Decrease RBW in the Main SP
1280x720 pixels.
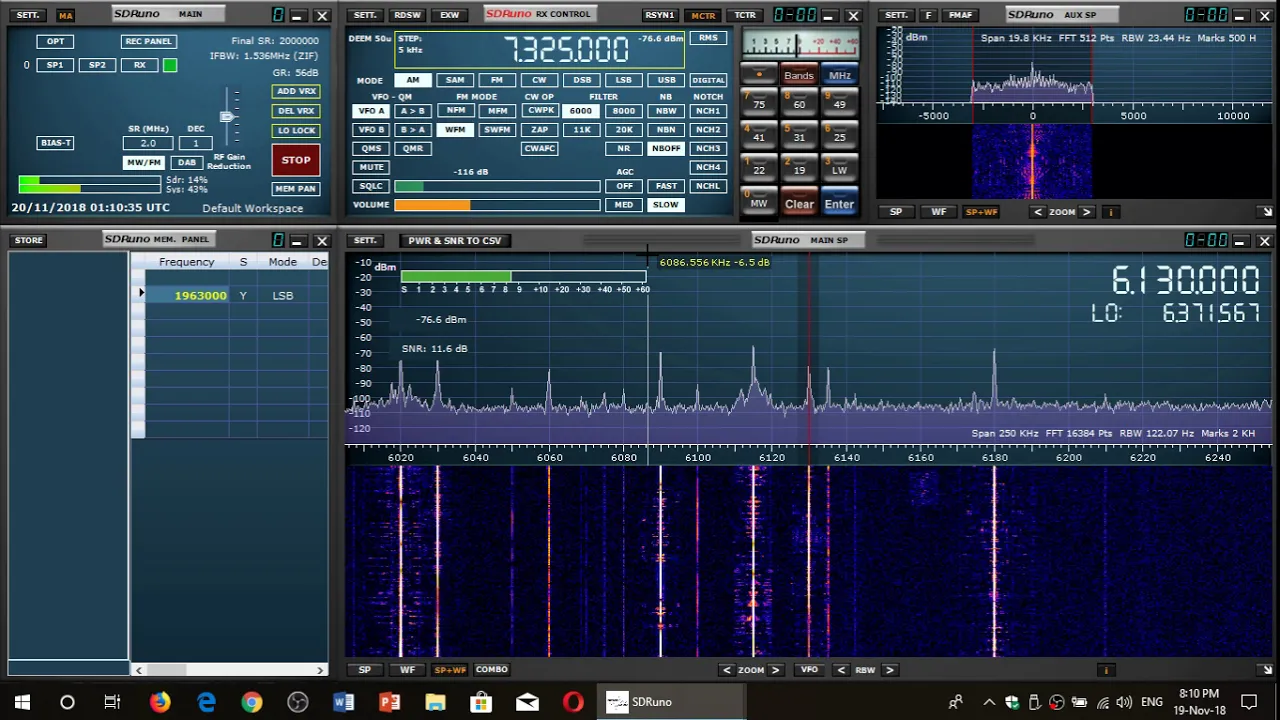point(841,670)
